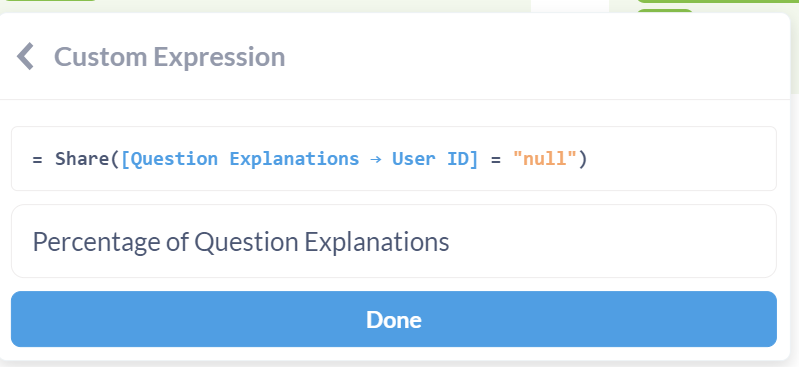This screenshot has height=367, width=799.
Task: Click the Share function name in expression
Action: [x=82, y=159]
